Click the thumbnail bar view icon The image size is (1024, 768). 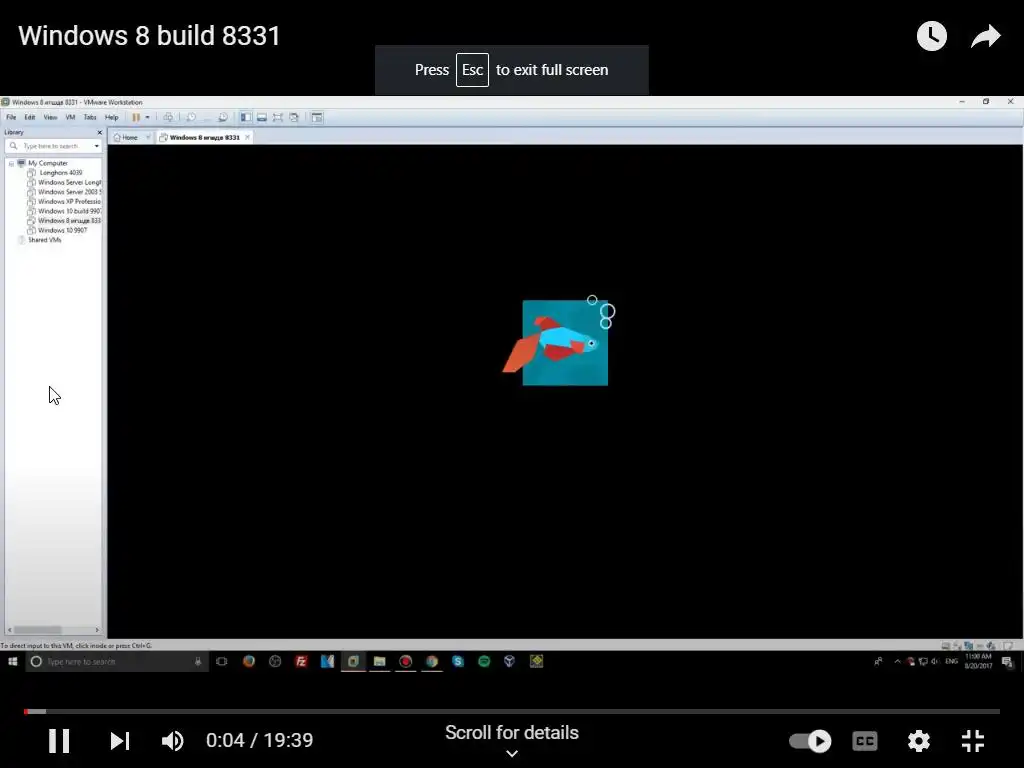(x=261, y=118)
